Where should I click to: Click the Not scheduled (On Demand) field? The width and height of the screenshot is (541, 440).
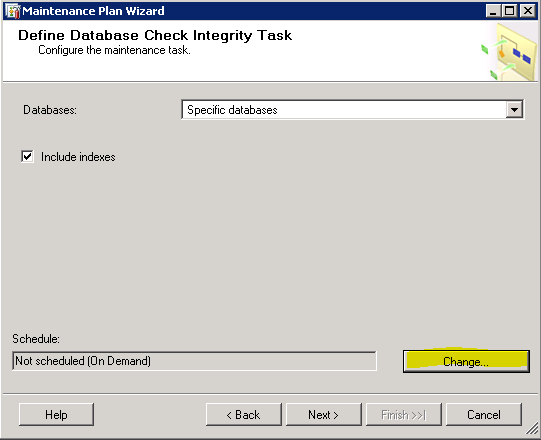click(x=194, y=361)
